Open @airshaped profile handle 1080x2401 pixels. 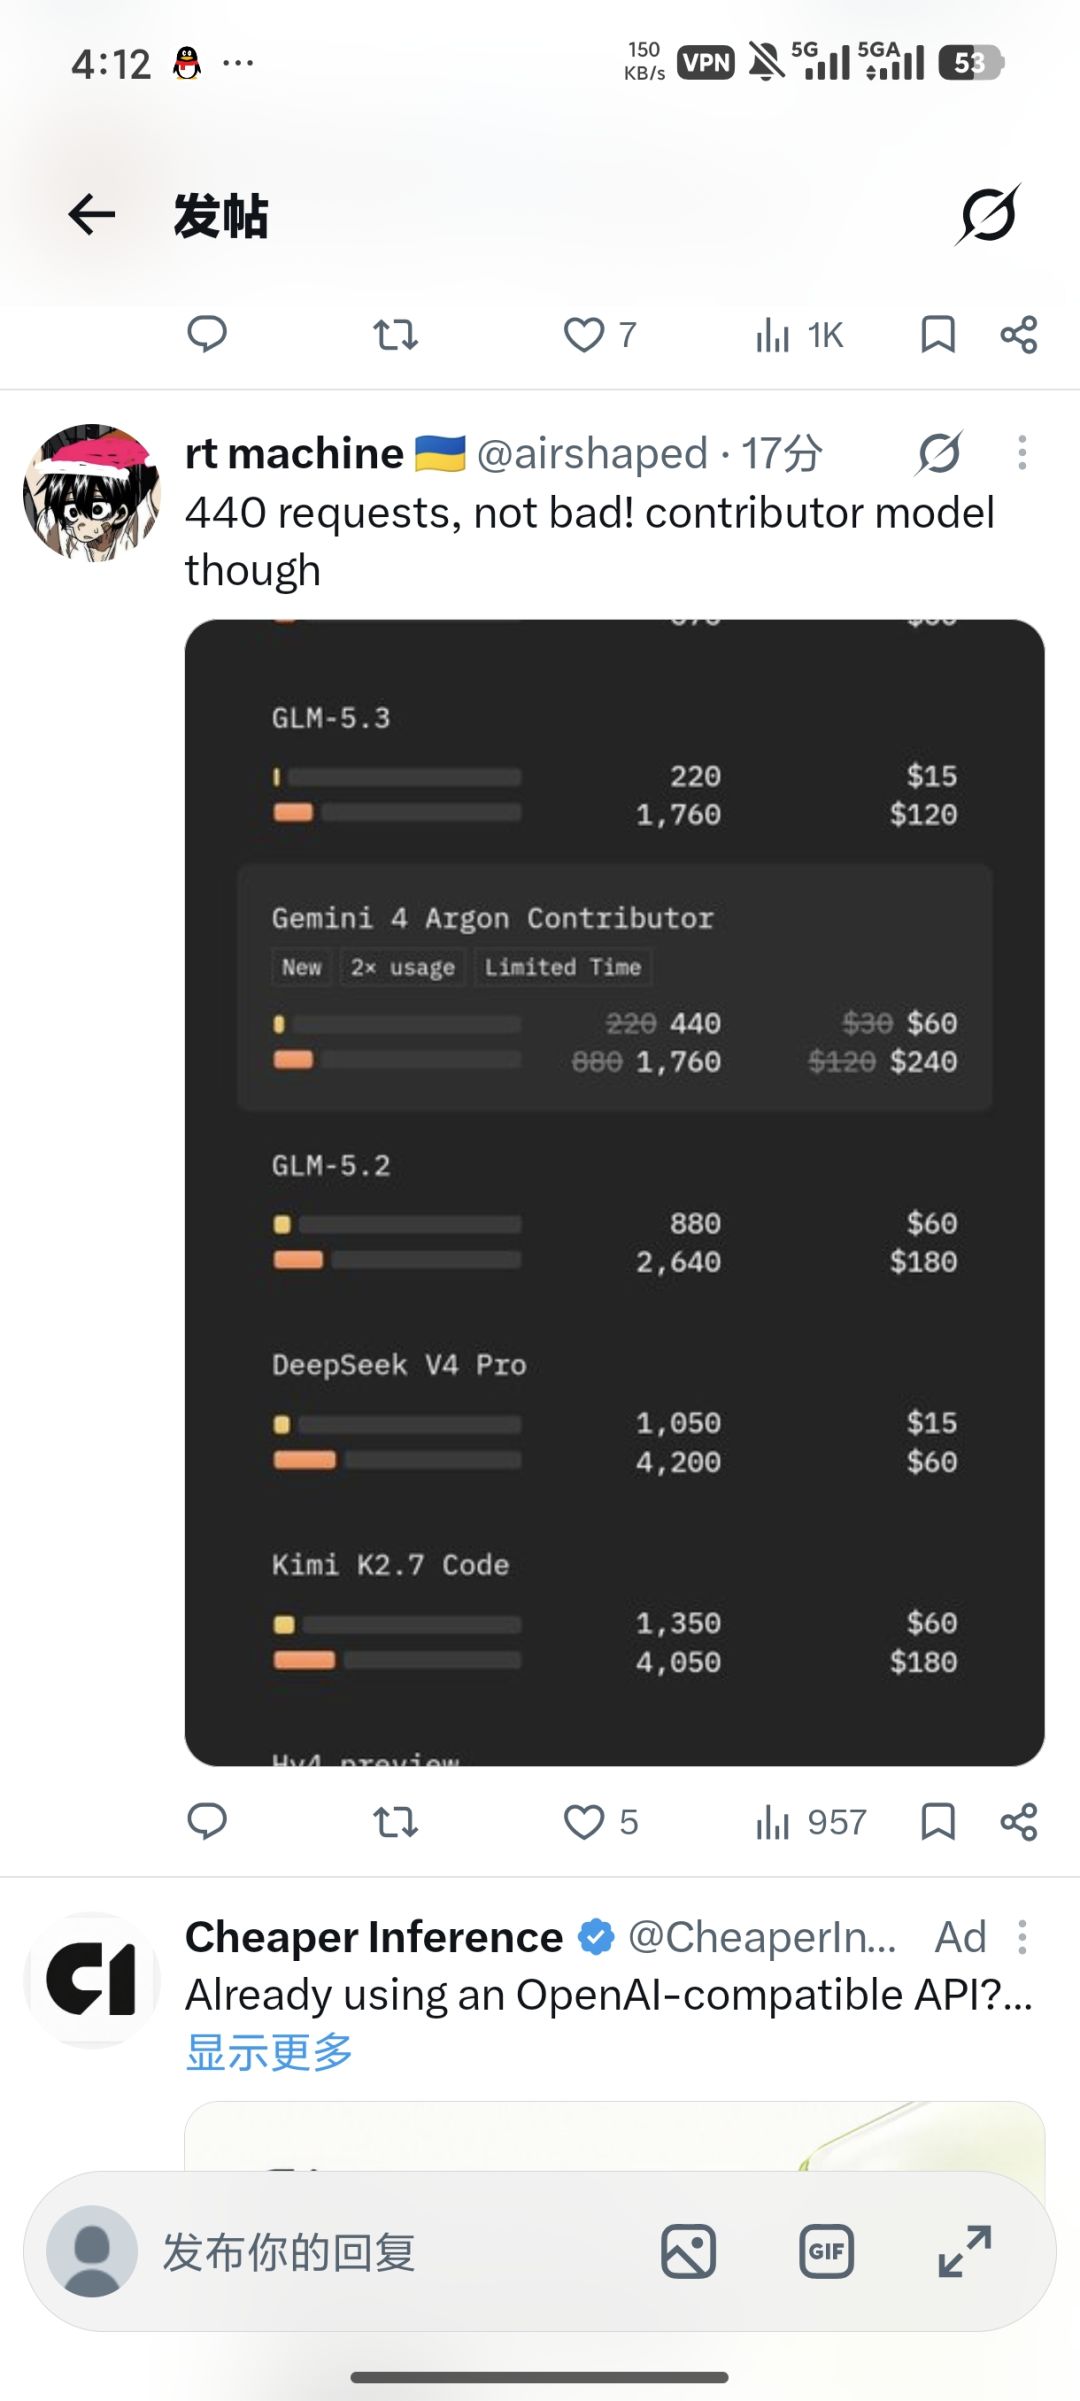coord(592,453)
